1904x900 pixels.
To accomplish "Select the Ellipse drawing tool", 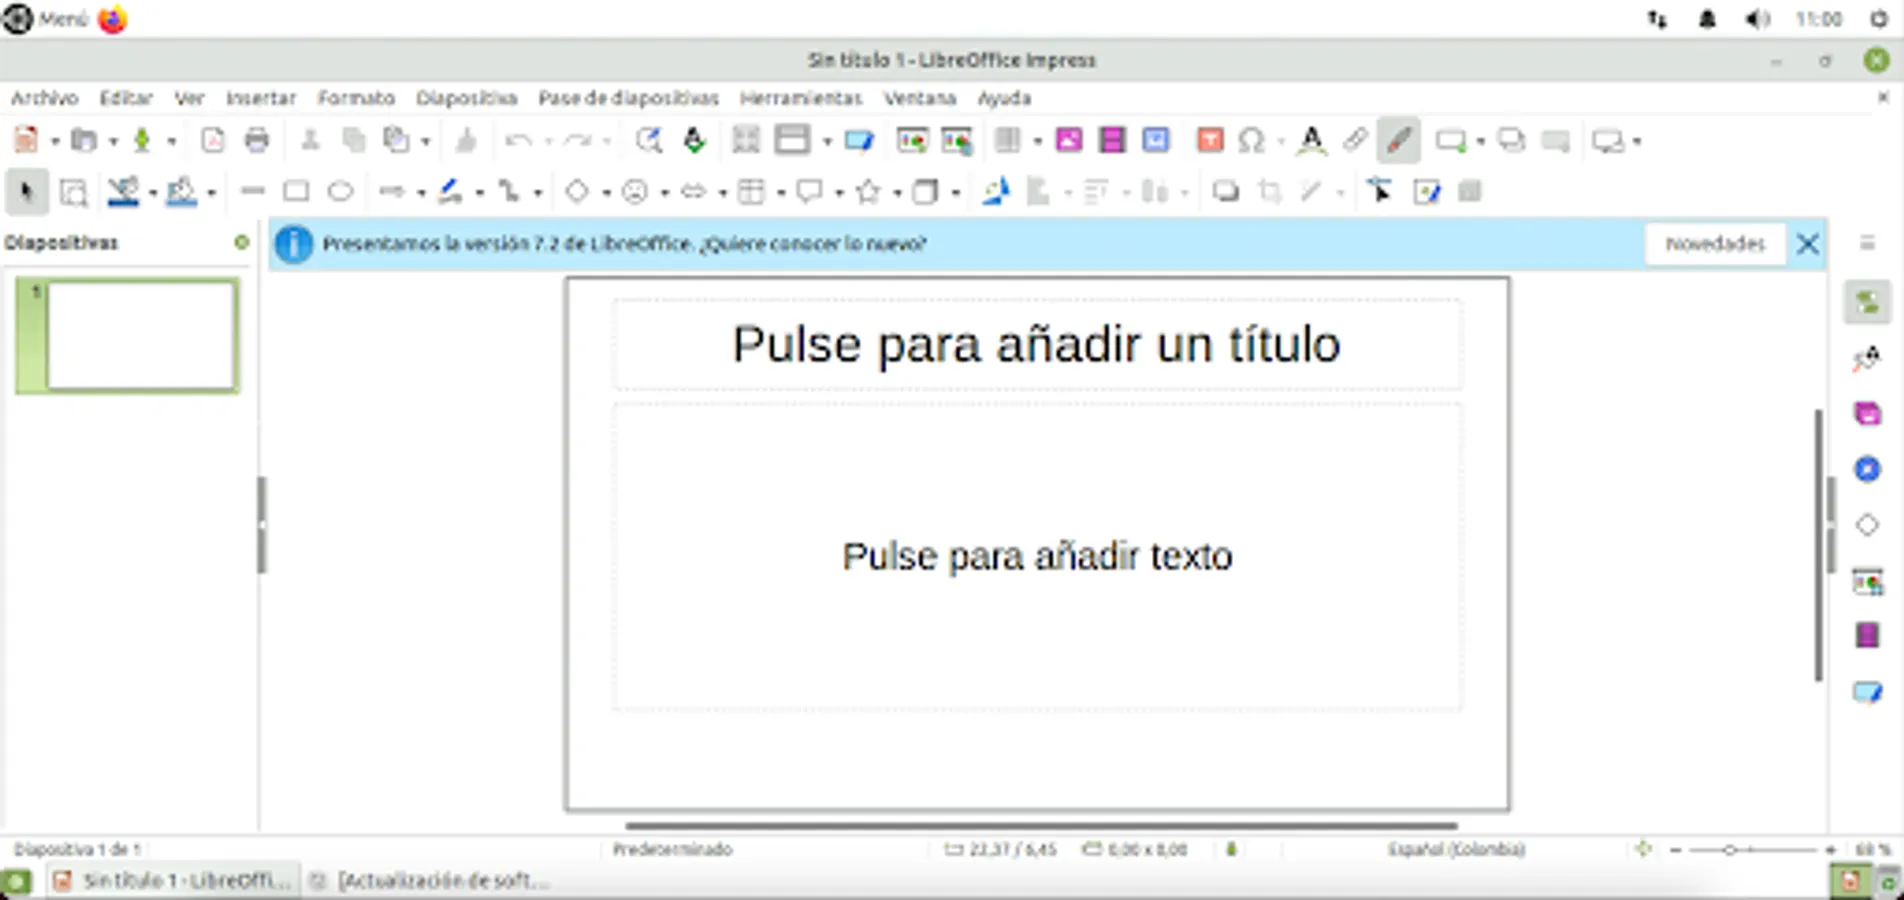I will pos(341,191).
